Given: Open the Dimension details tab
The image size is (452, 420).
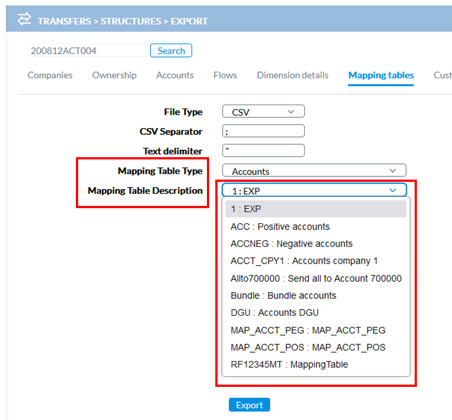Looking at the screenshot, I should 293,75.
